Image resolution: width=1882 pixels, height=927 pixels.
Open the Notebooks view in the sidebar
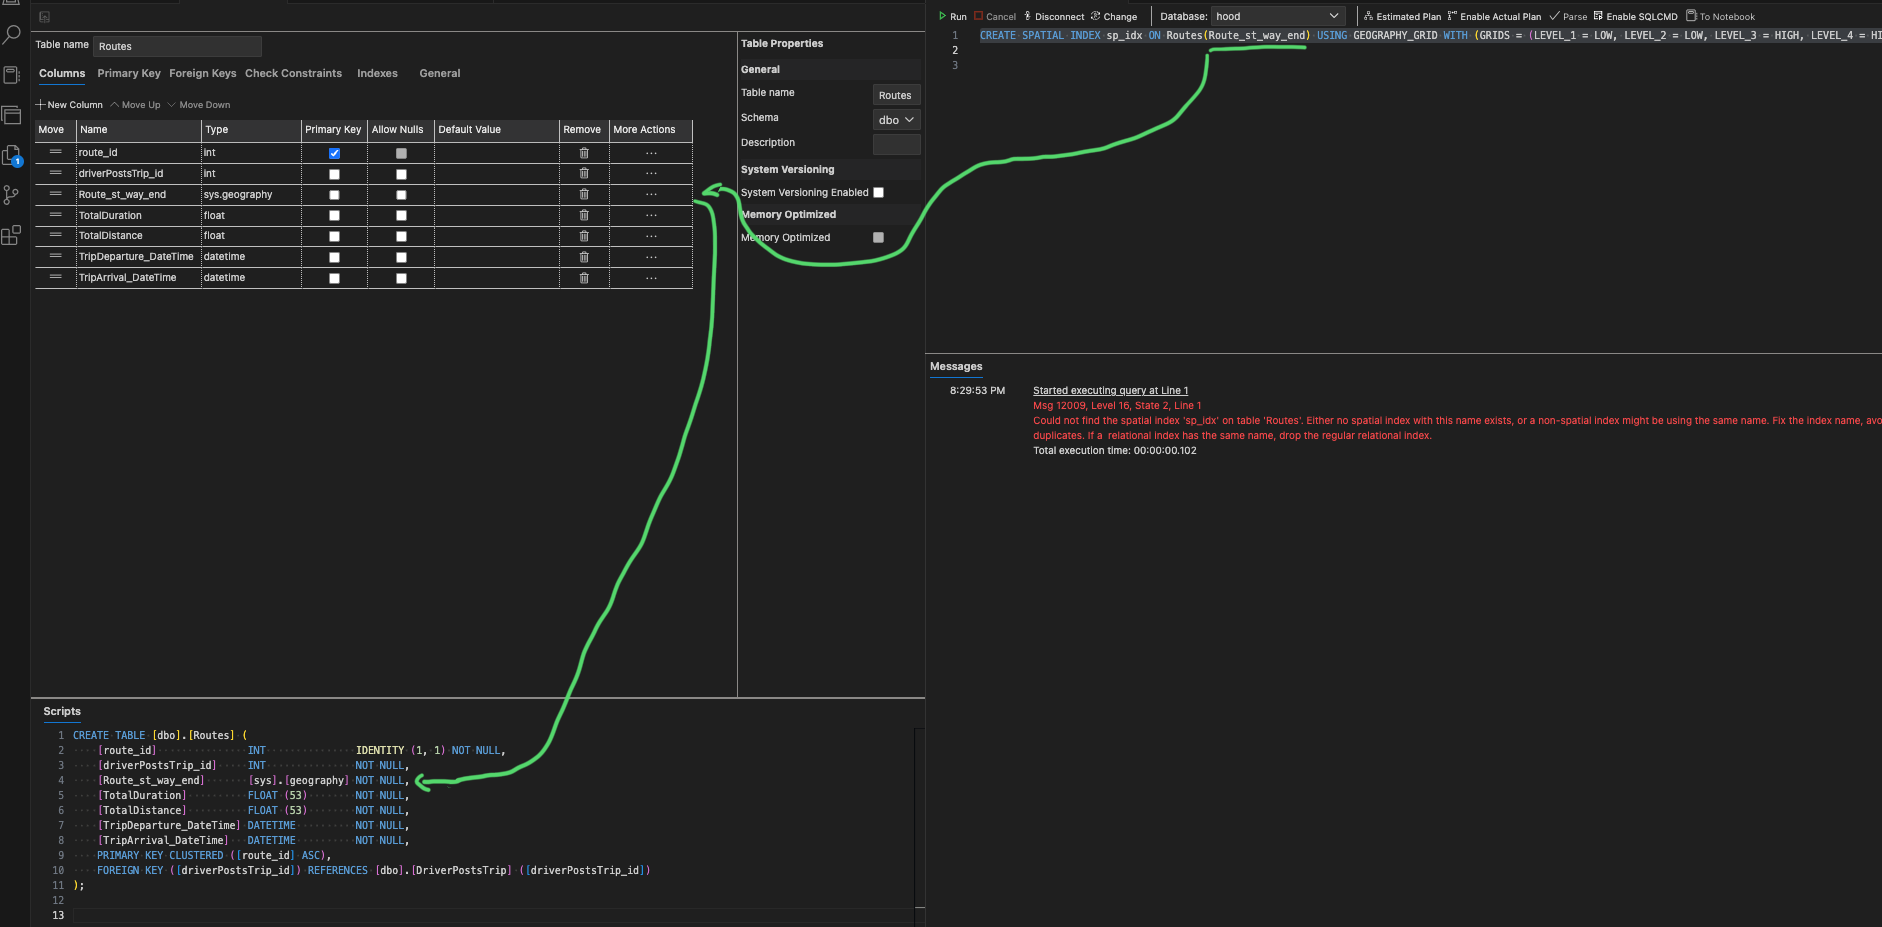pos(12,75)
